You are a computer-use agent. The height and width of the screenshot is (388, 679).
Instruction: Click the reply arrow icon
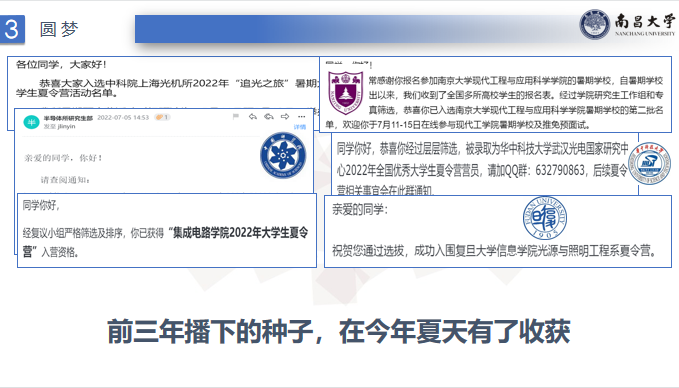[x=253, y=116]
